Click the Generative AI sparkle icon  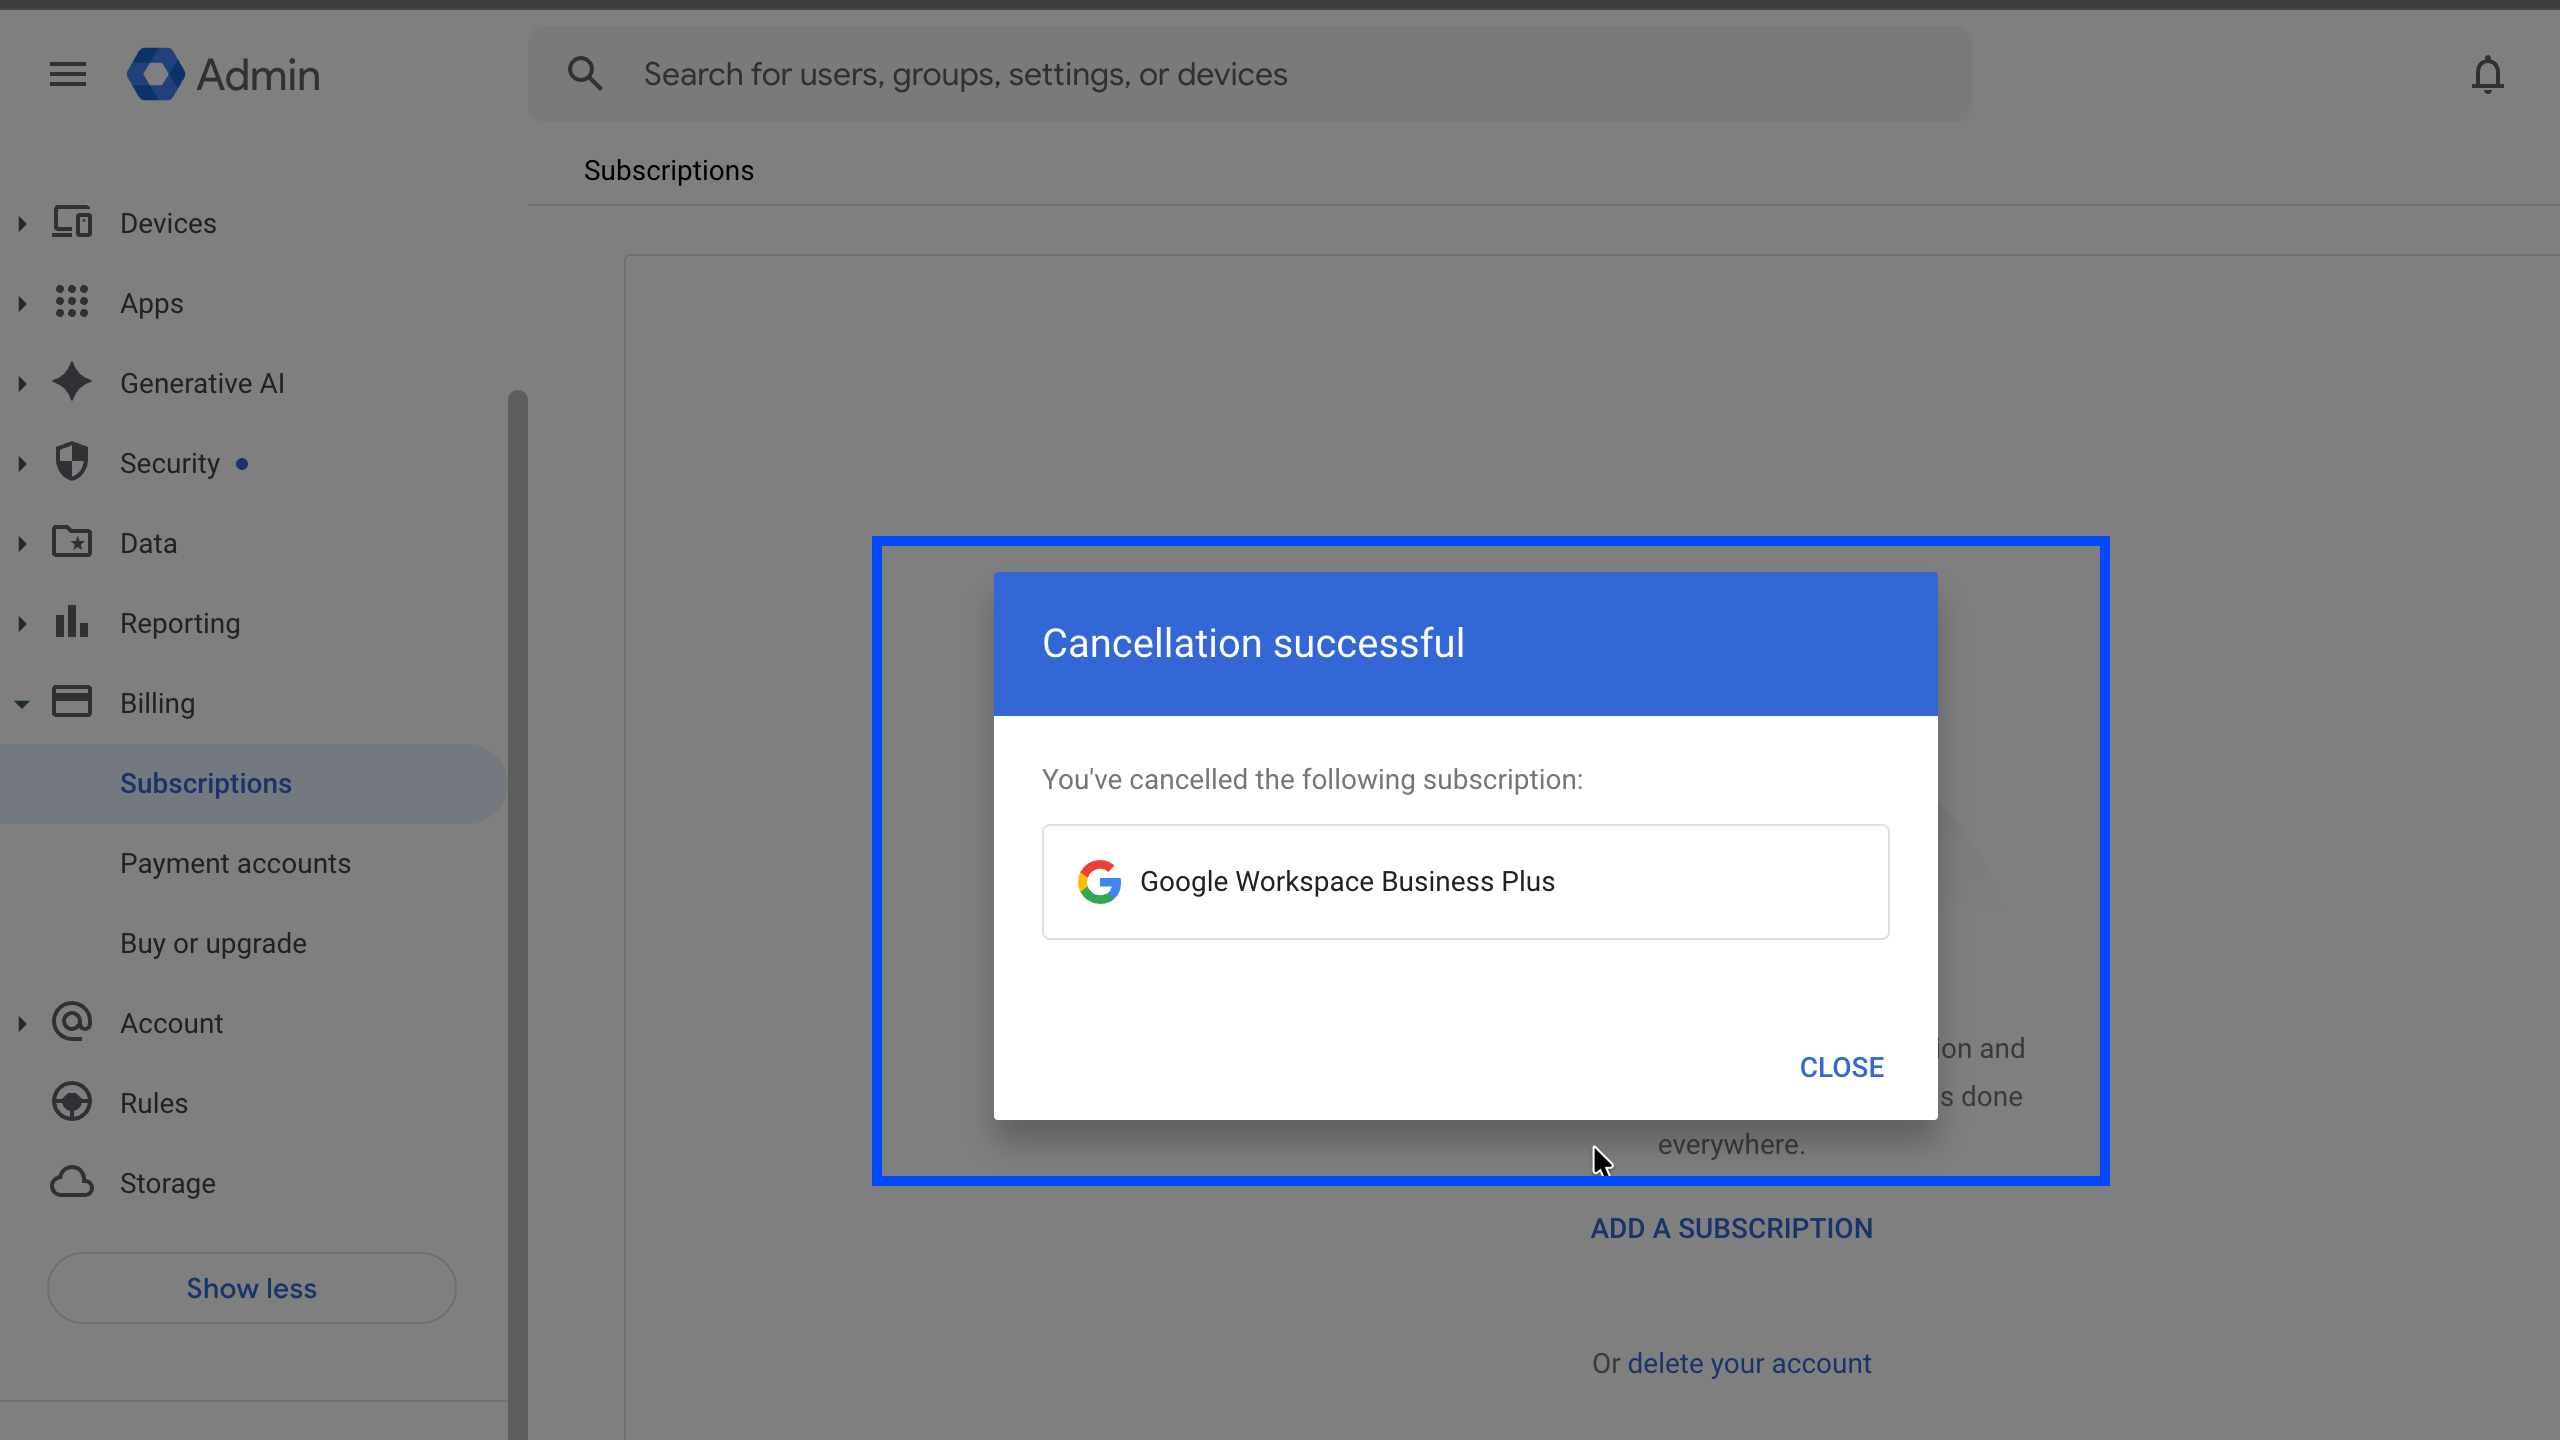tap(72, 382)
